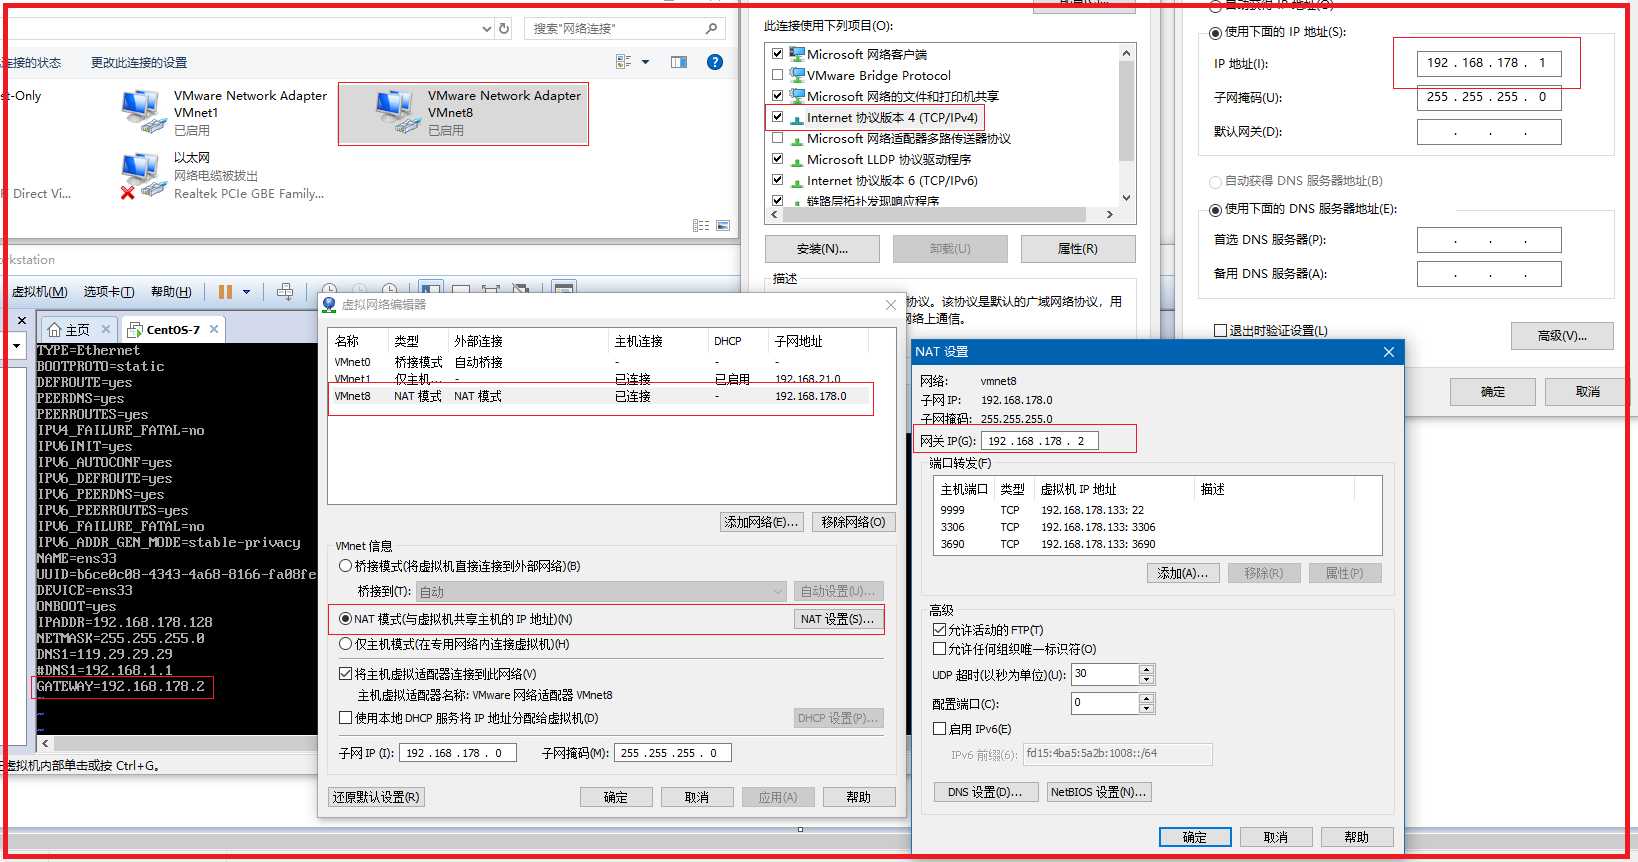Pause the virtual machine in VMware toolbar
The width and height of the screenshot is (1638, 862).
(225, 292)
